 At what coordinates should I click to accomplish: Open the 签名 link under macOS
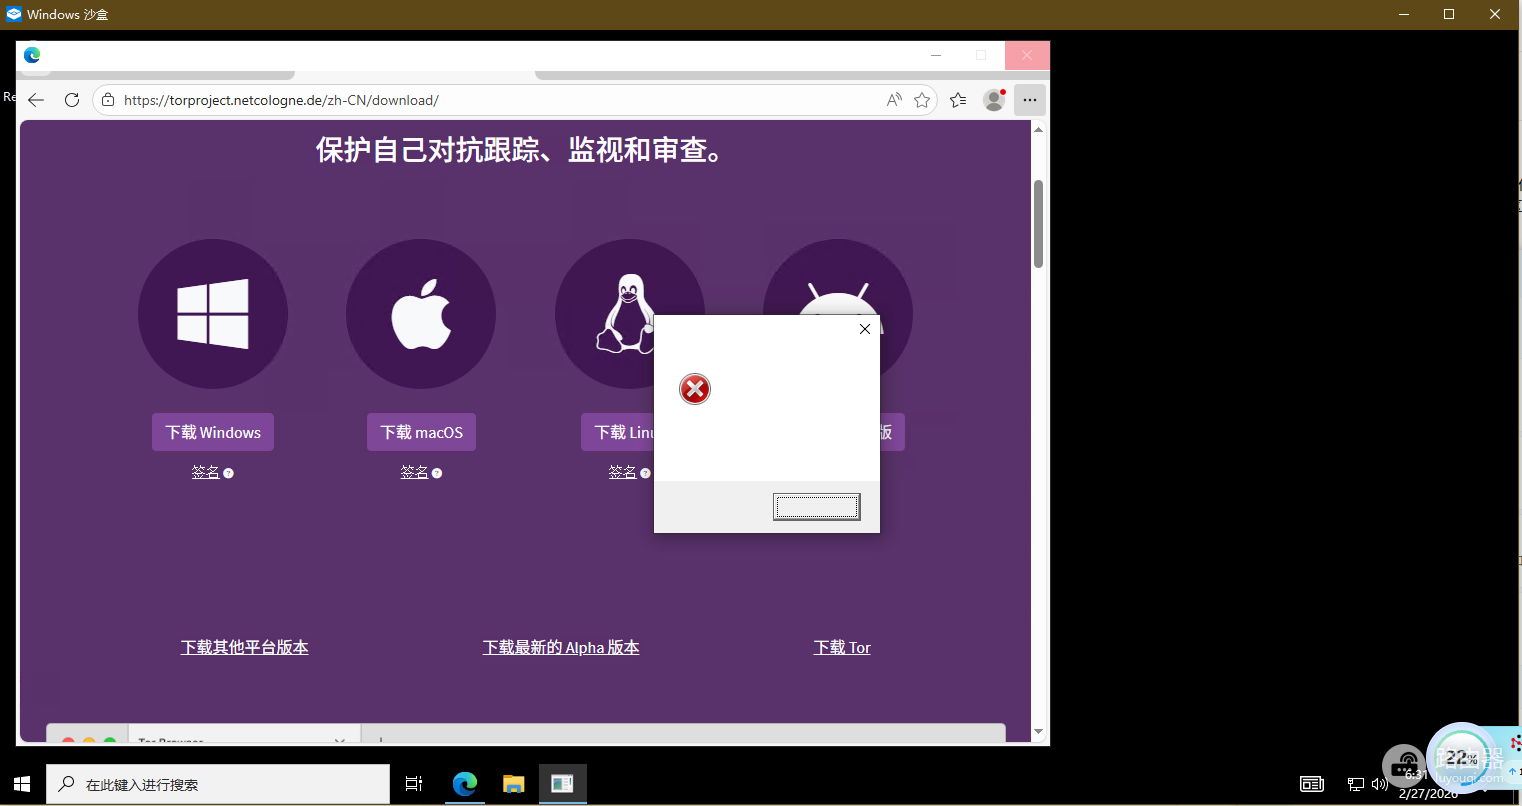(x=415, y=473)
